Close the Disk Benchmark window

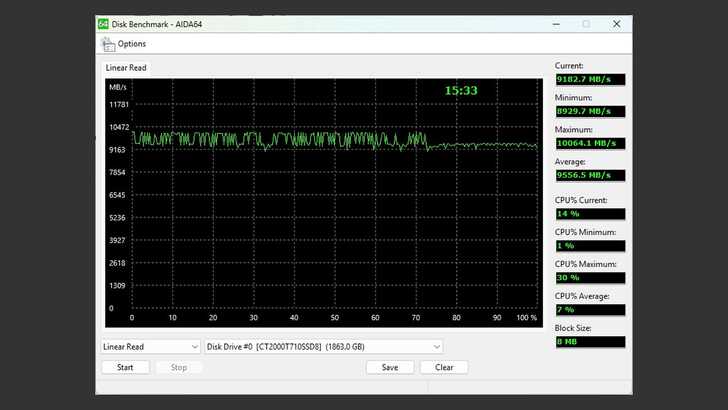(616, 24)
